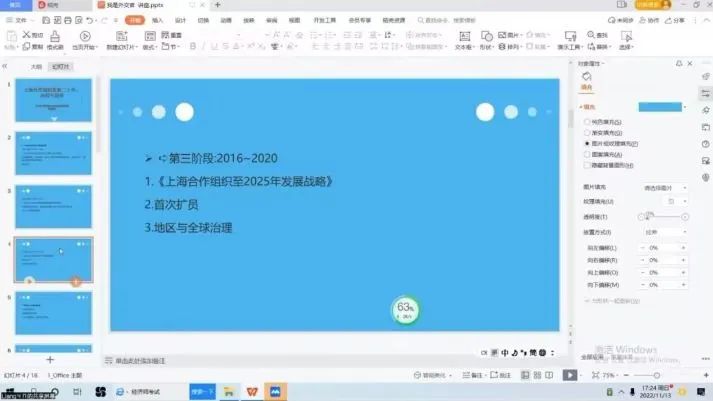The width and height of the screenshot is (713, 401).
Task: Click the Shapes (形状) tool icon
Action: [485, 41]
